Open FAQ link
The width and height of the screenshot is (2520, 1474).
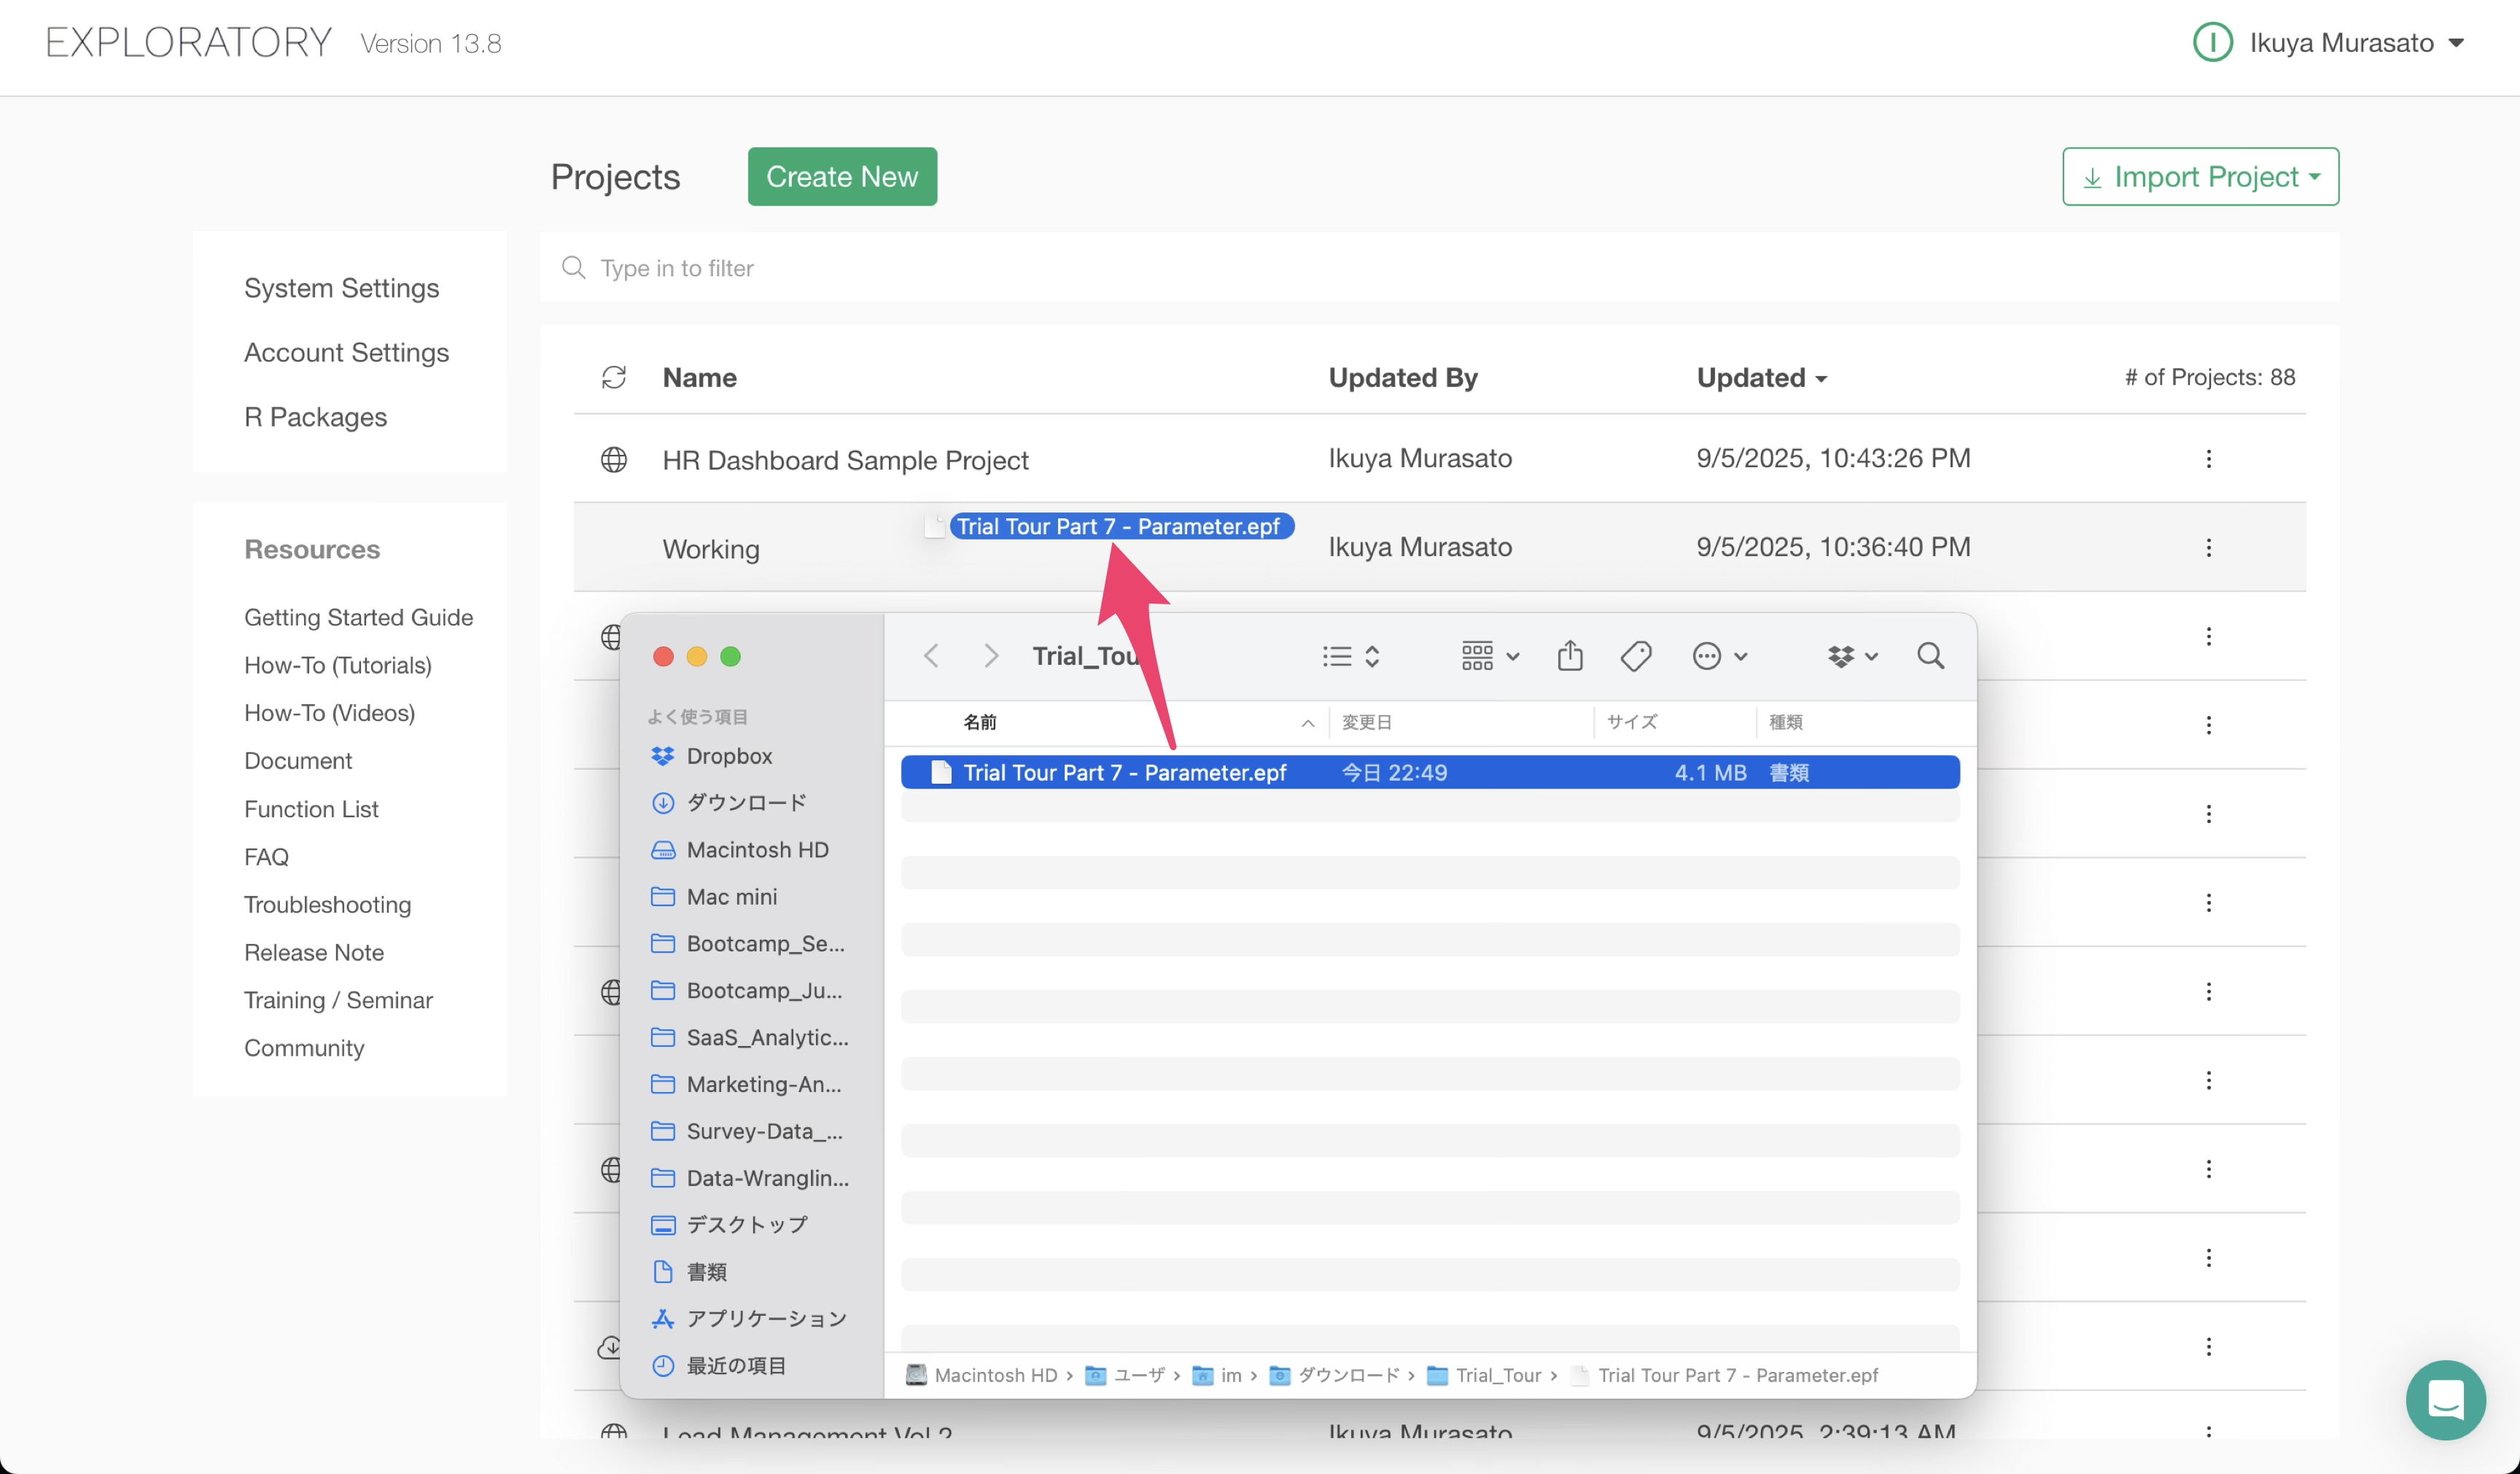tap(266, 857)
